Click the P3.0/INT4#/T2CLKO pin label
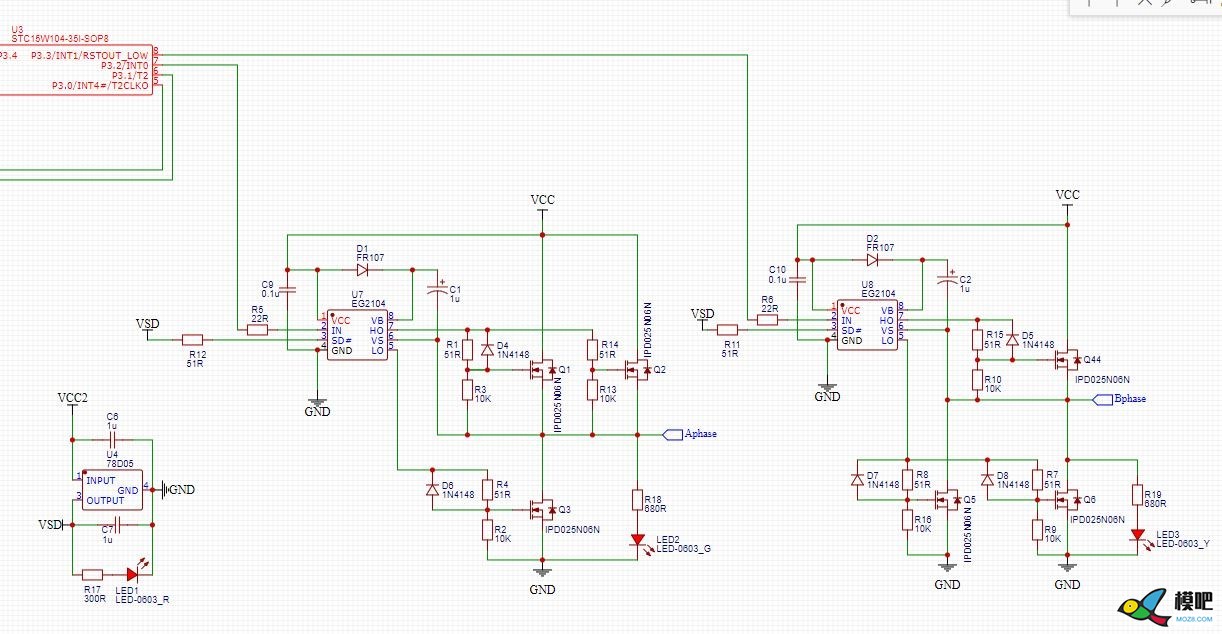 point(100,87)
